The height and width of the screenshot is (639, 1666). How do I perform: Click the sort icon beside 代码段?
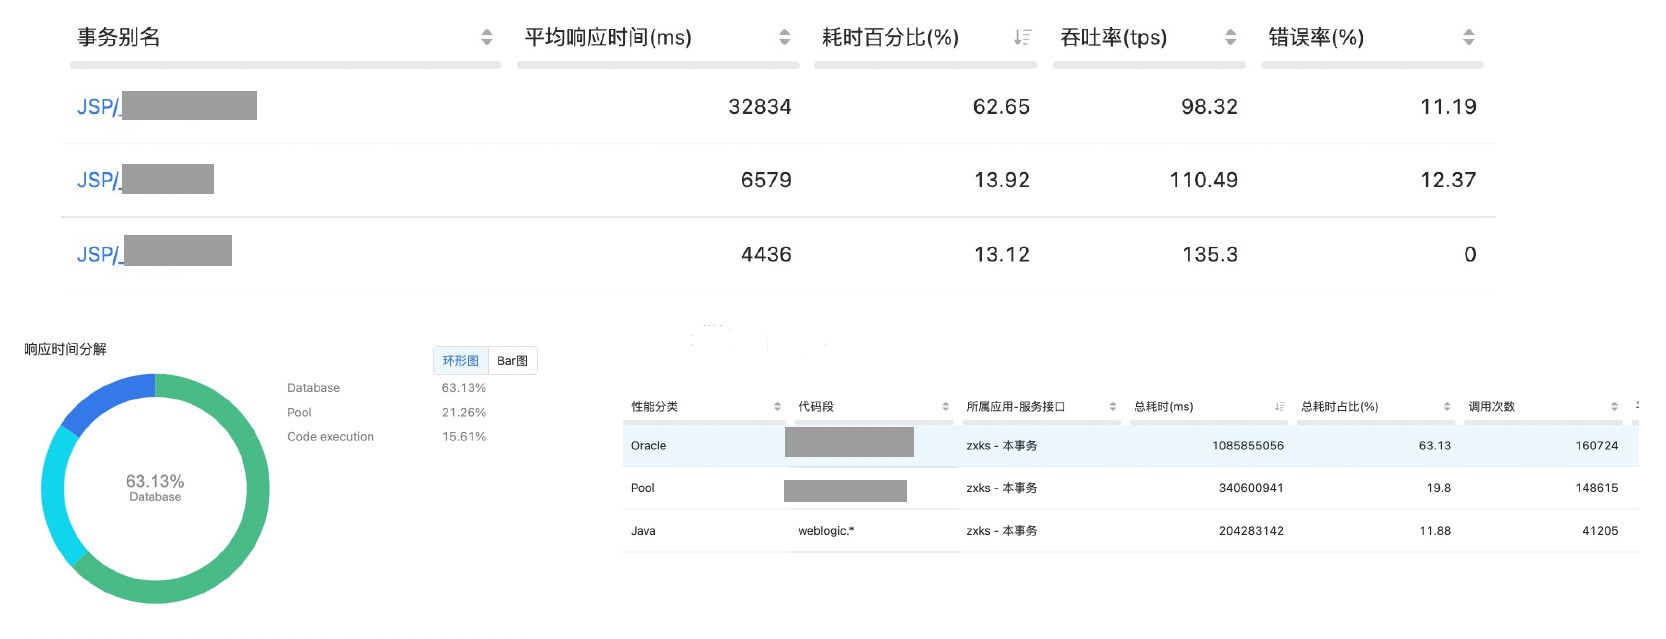pyautogui.click(x=945, y=407)
